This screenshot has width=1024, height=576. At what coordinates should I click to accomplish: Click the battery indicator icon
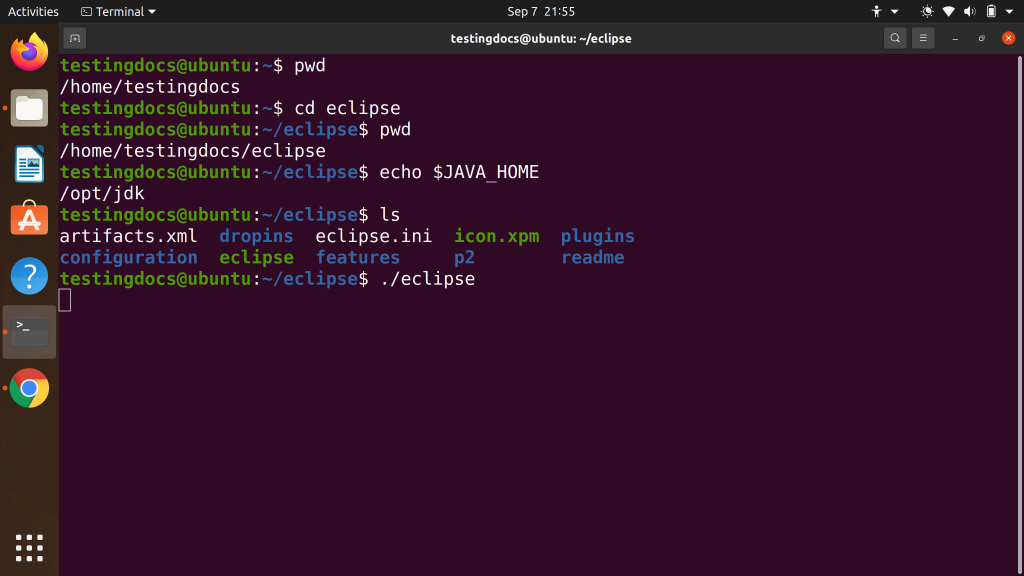click(991, 11)
